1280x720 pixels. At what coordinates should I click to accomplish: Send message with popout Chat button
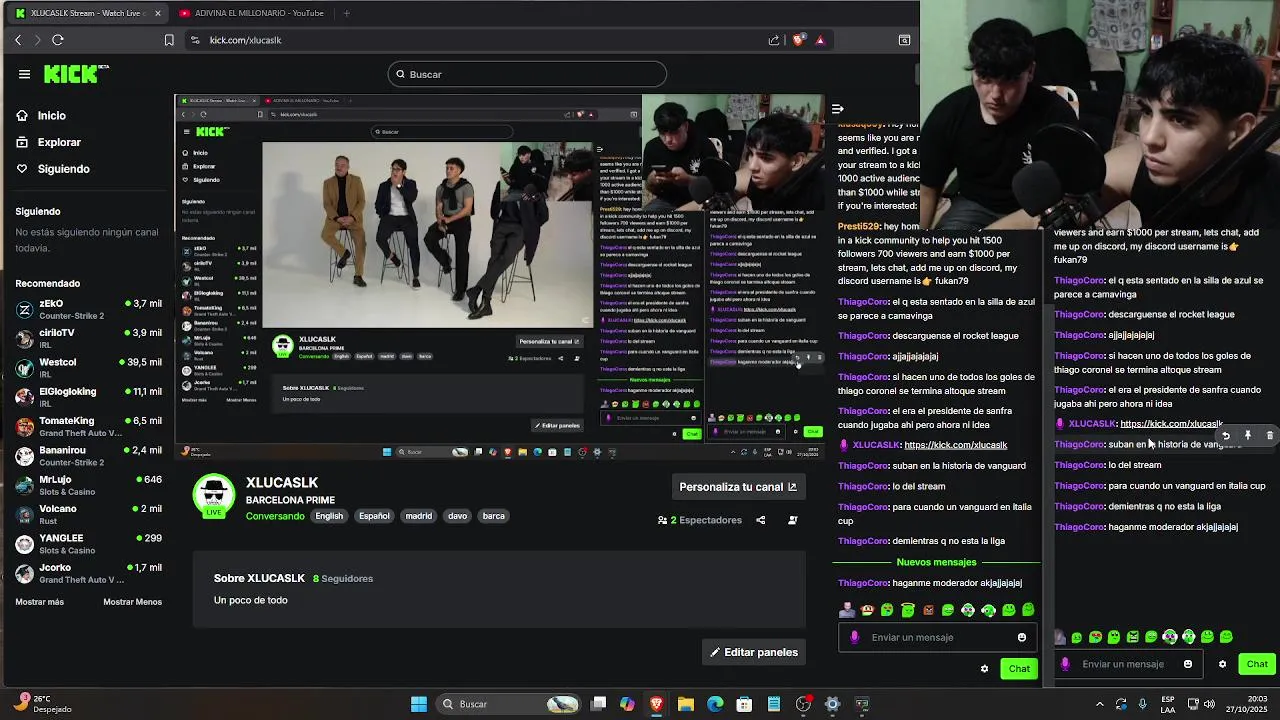coord(1257,664)
